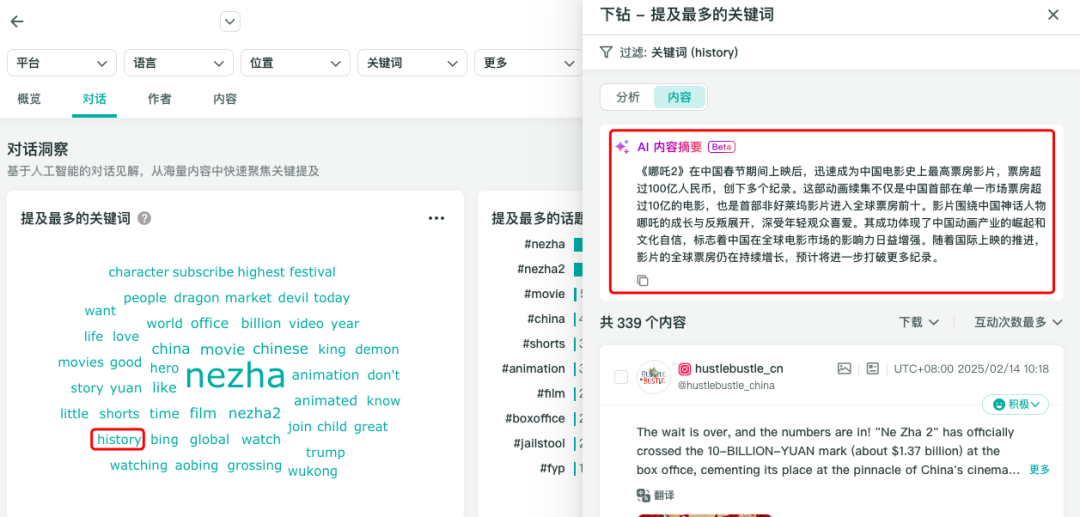Image resolution: width=1080 pixels, height=517 pixels.
Task: Select the hashtag #shorts
Action: click(543, 344)
